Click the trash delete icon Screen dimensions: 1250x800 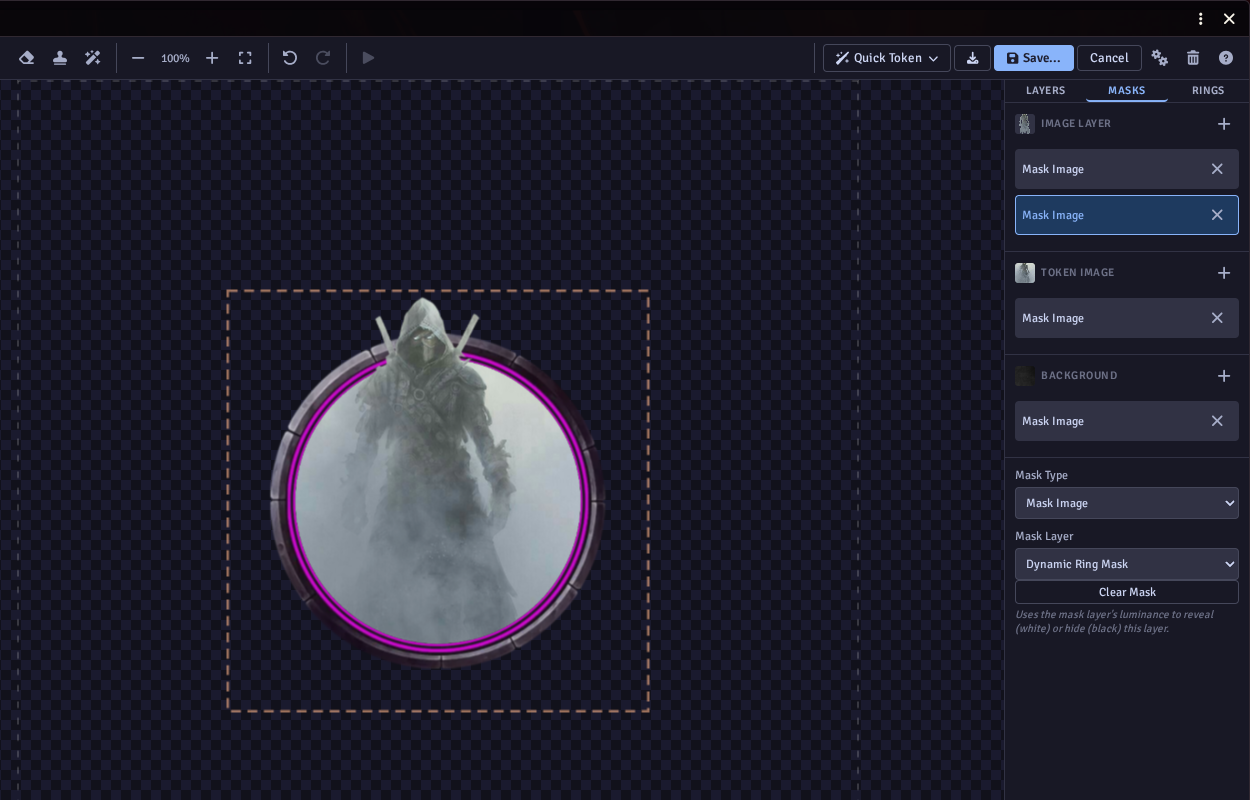1193,58
